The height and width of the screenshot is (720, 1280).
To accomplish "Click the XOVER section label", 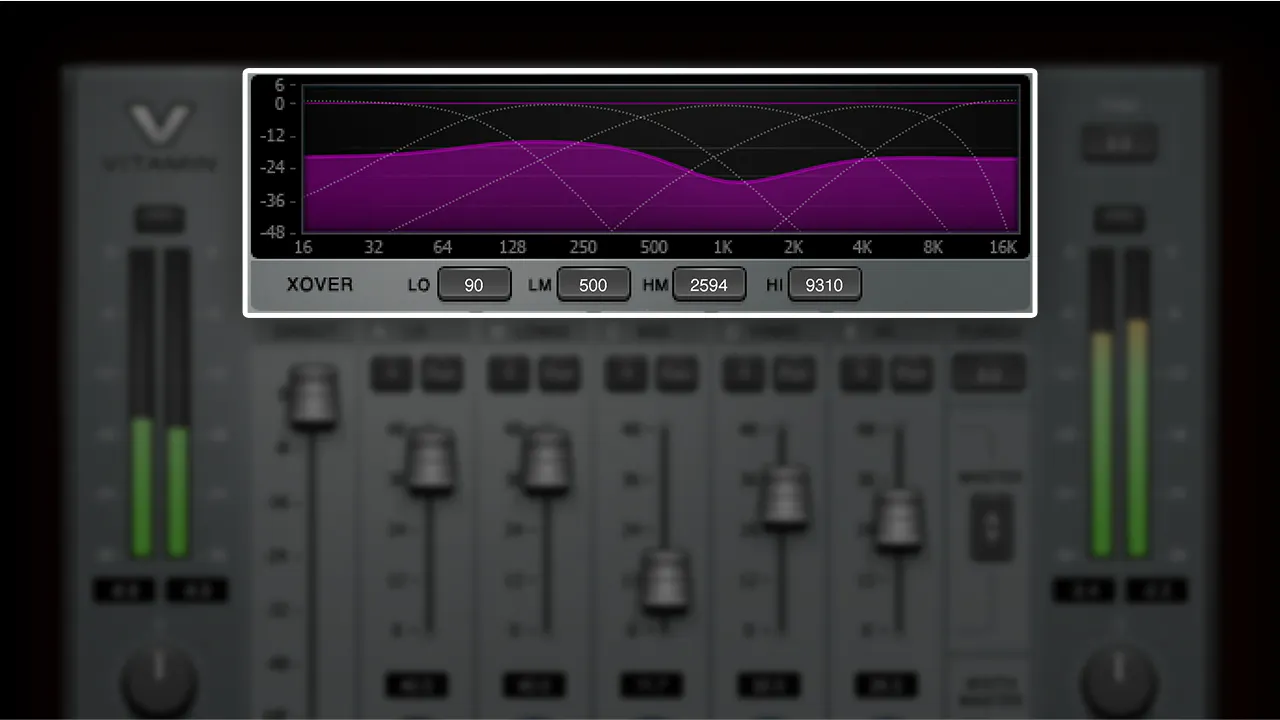I will (x=317, y=284).
